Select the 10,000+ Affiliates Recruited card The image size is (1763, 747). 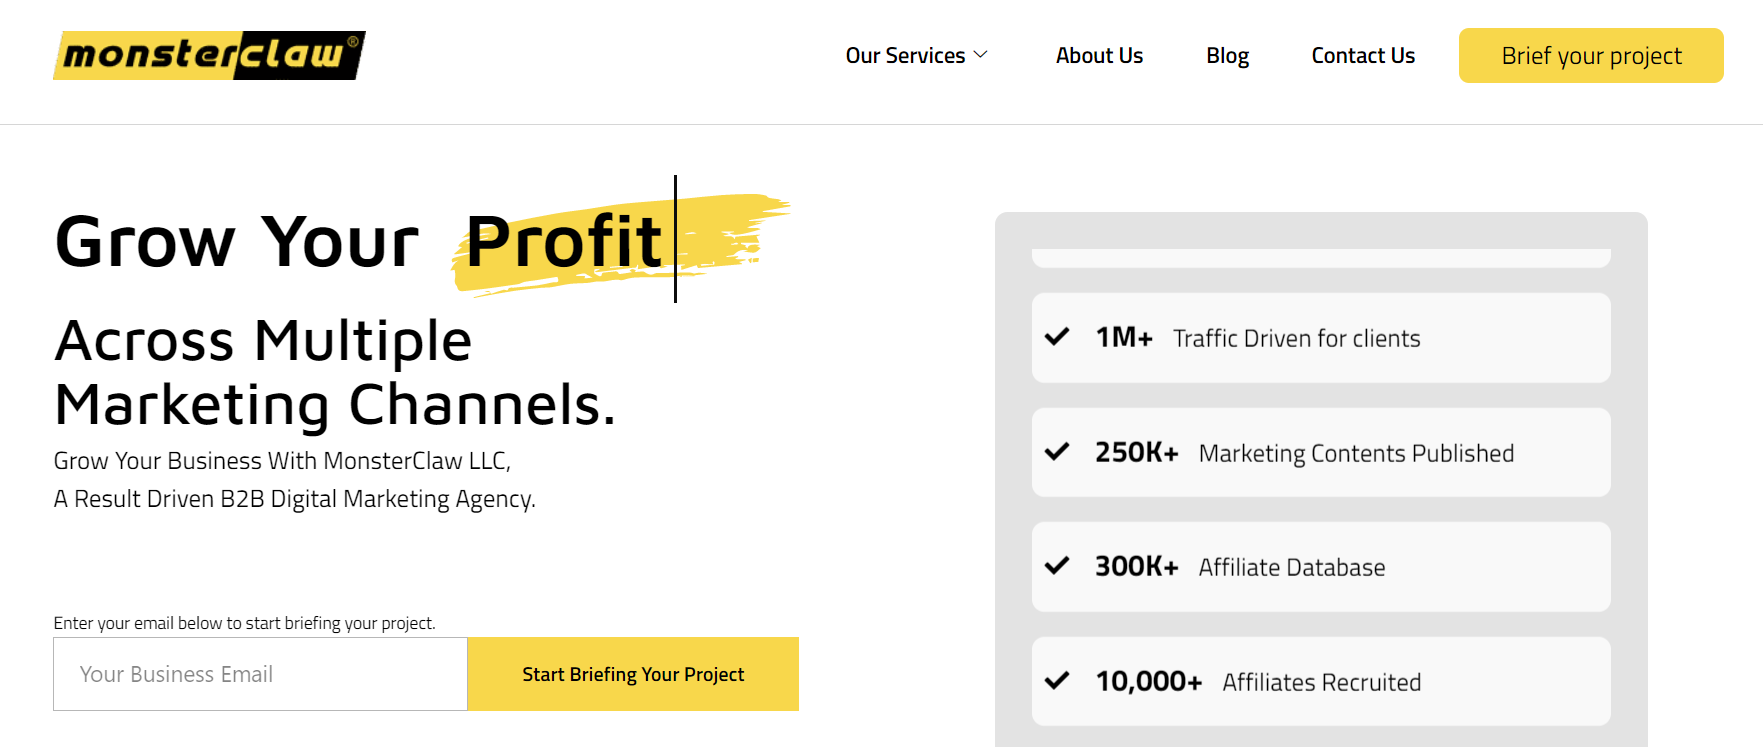coord(1321,681)
